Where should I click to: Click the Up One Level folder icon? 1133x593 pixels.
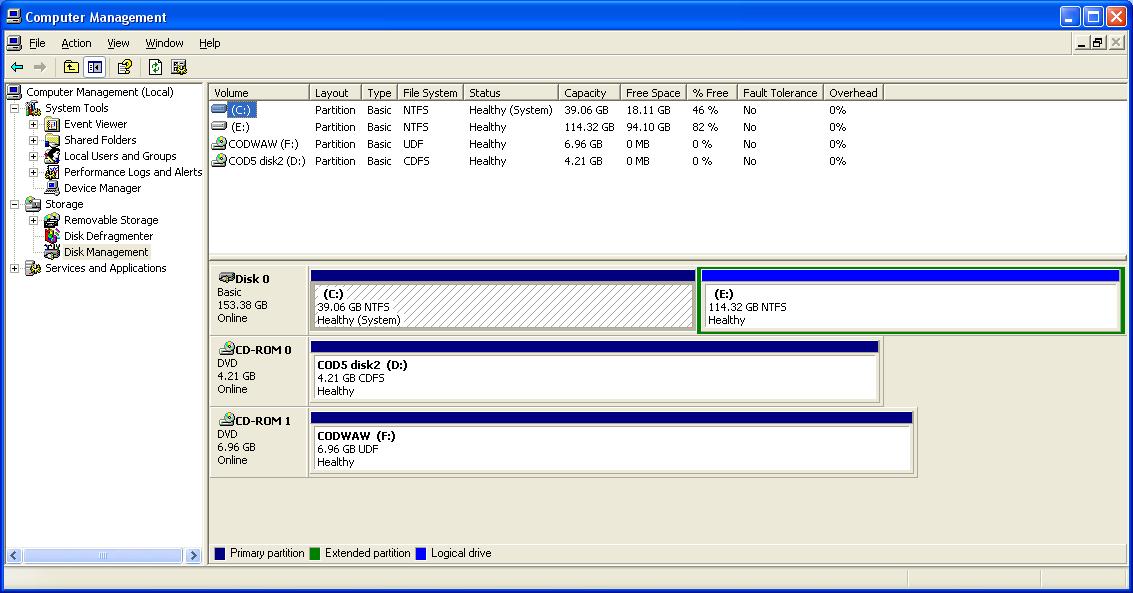click(71, 67)
